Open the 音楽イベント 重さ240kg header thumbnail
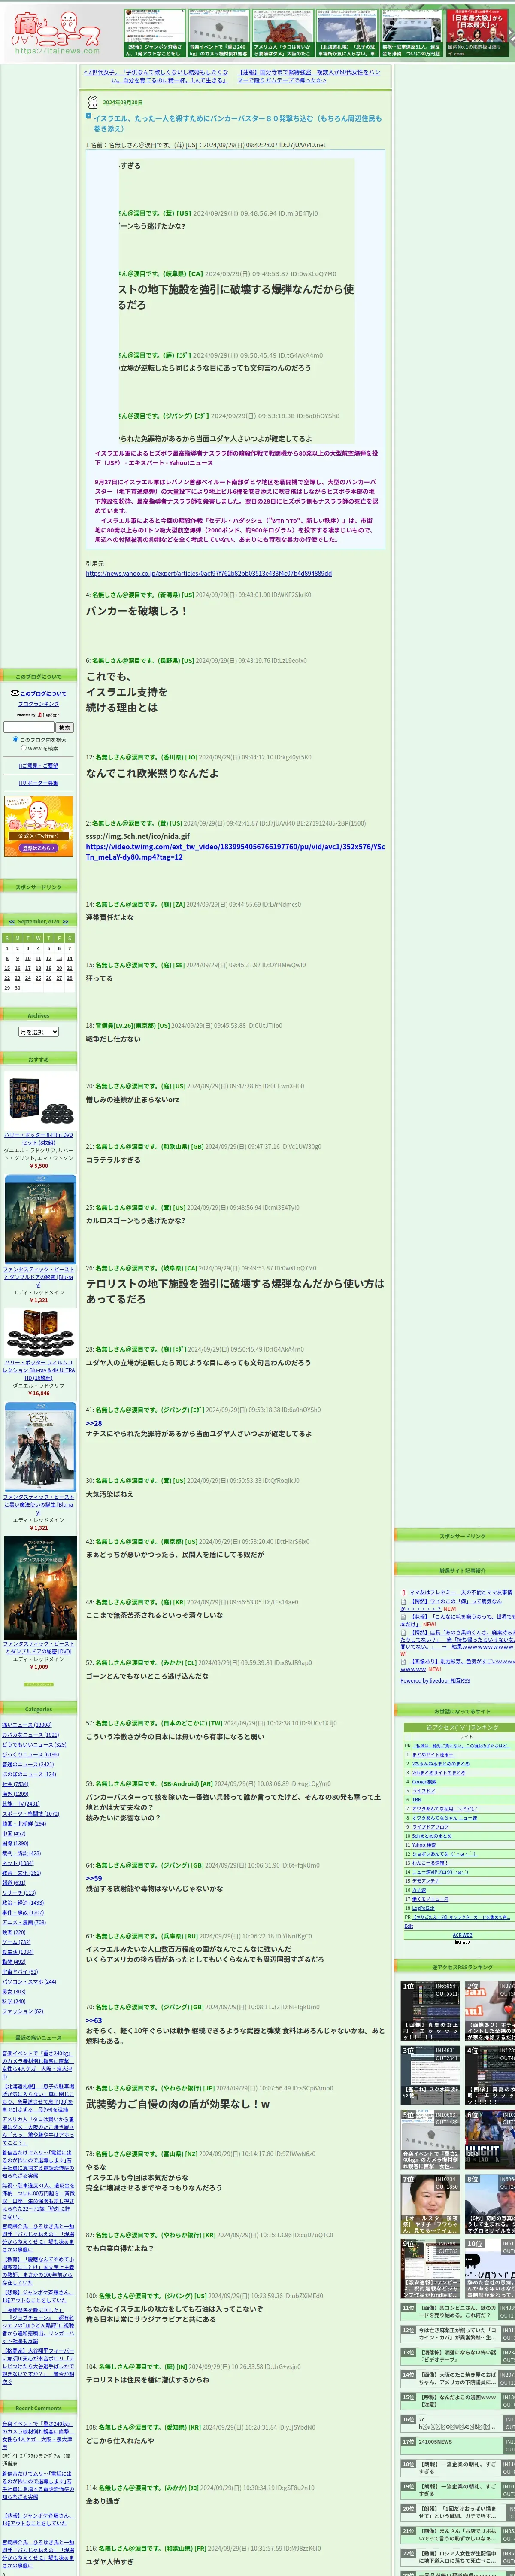Viewport: 515px width, 2576px height. tap(218, 33)
